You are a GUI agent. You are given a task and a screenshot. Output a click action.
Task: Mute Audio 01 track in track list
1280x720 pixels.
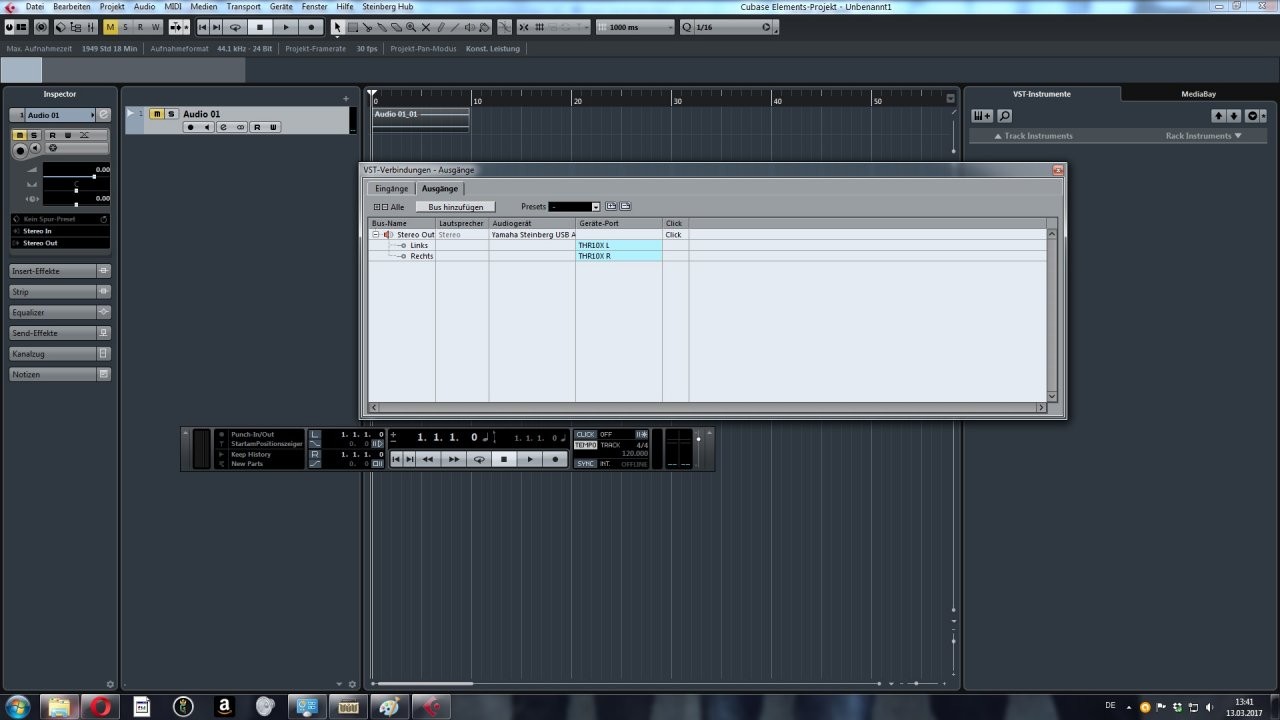[x=157, y=114]
